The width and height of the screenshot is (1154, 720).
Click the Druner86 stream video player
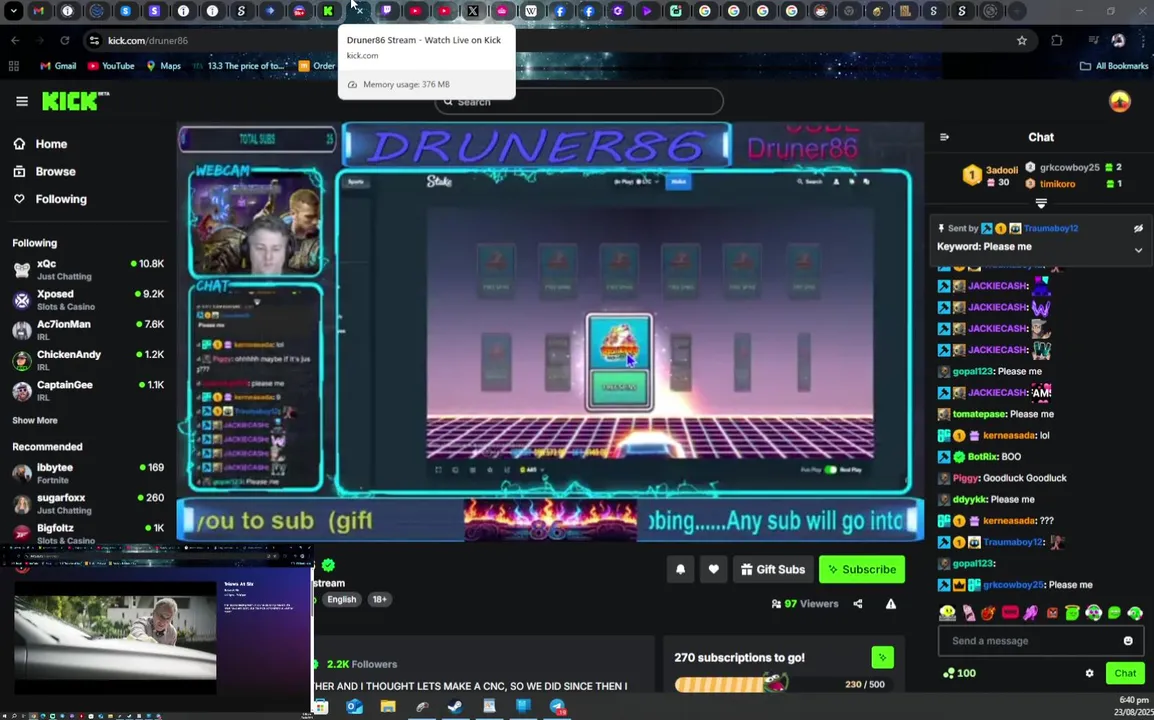coord(550,331)
